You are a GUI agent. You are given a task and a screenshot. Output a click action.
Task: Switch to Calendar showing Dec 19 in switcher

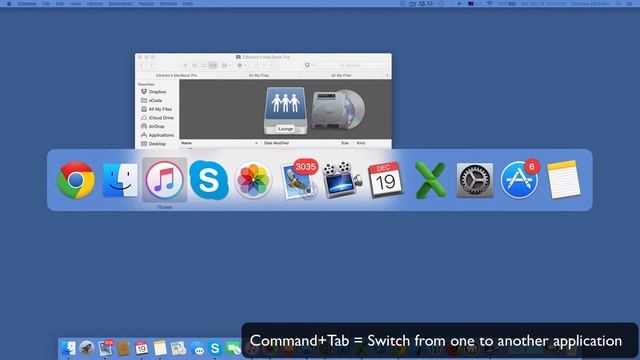386,180
